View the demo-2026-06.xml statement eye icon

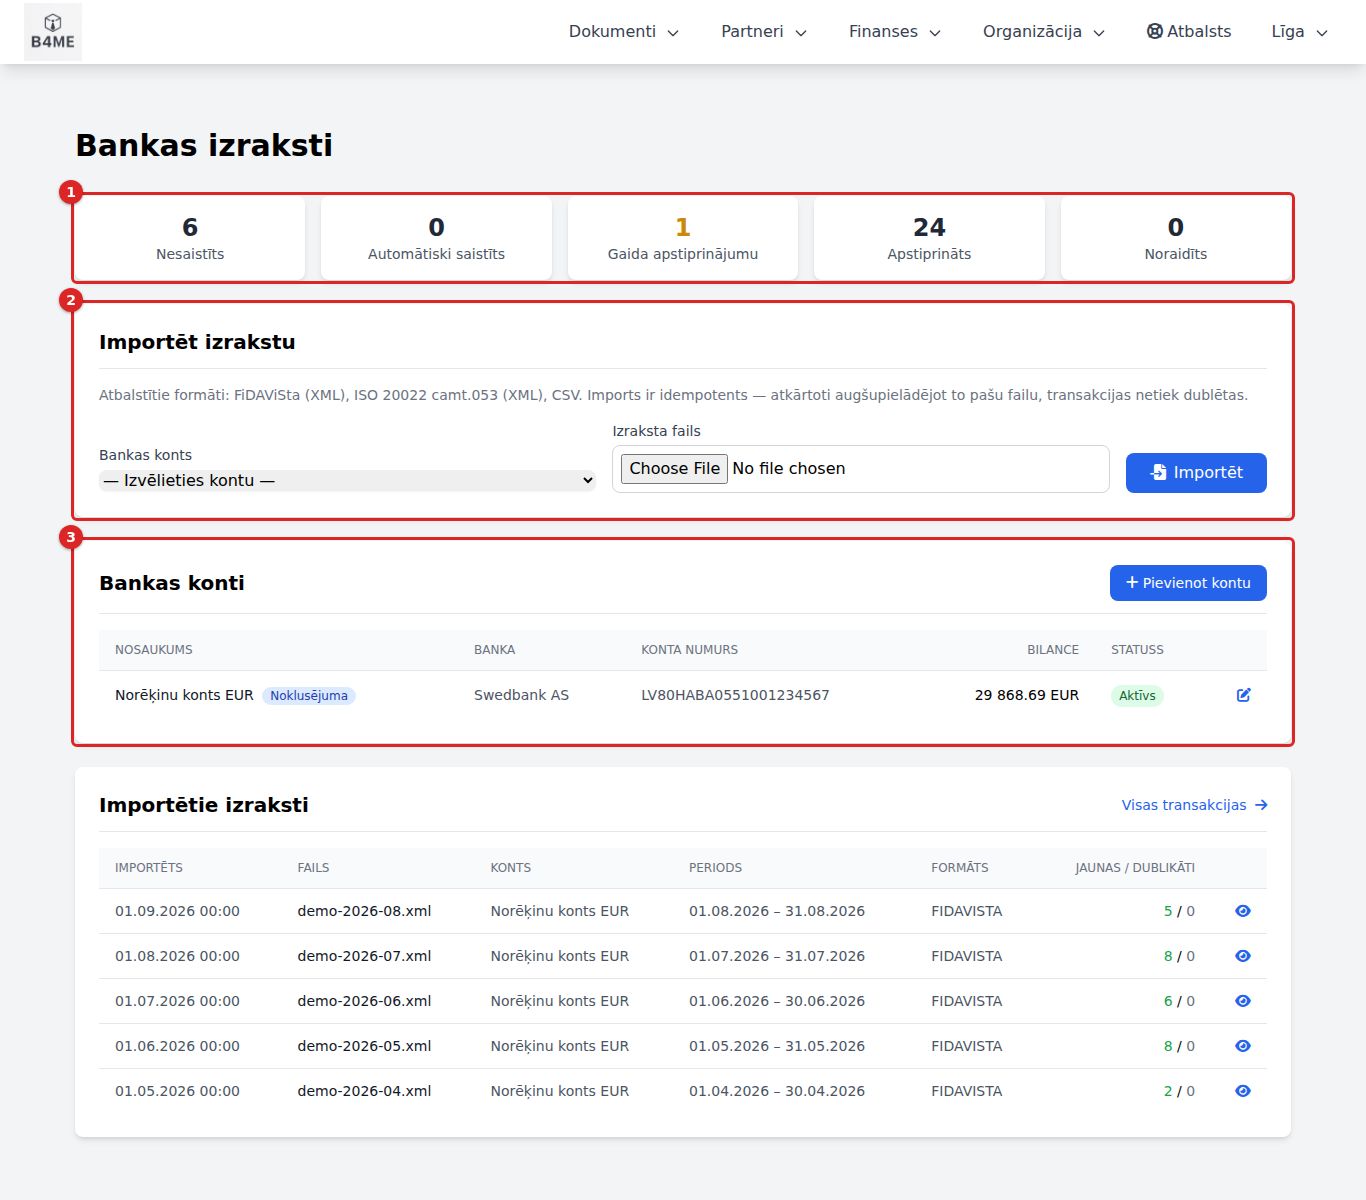[1243, 1001]
